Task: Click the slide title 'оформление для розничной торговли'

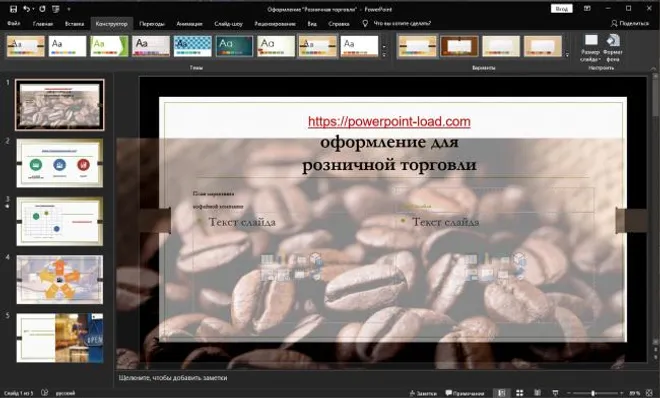Action: pyautogui.click(x=389, y=154)
